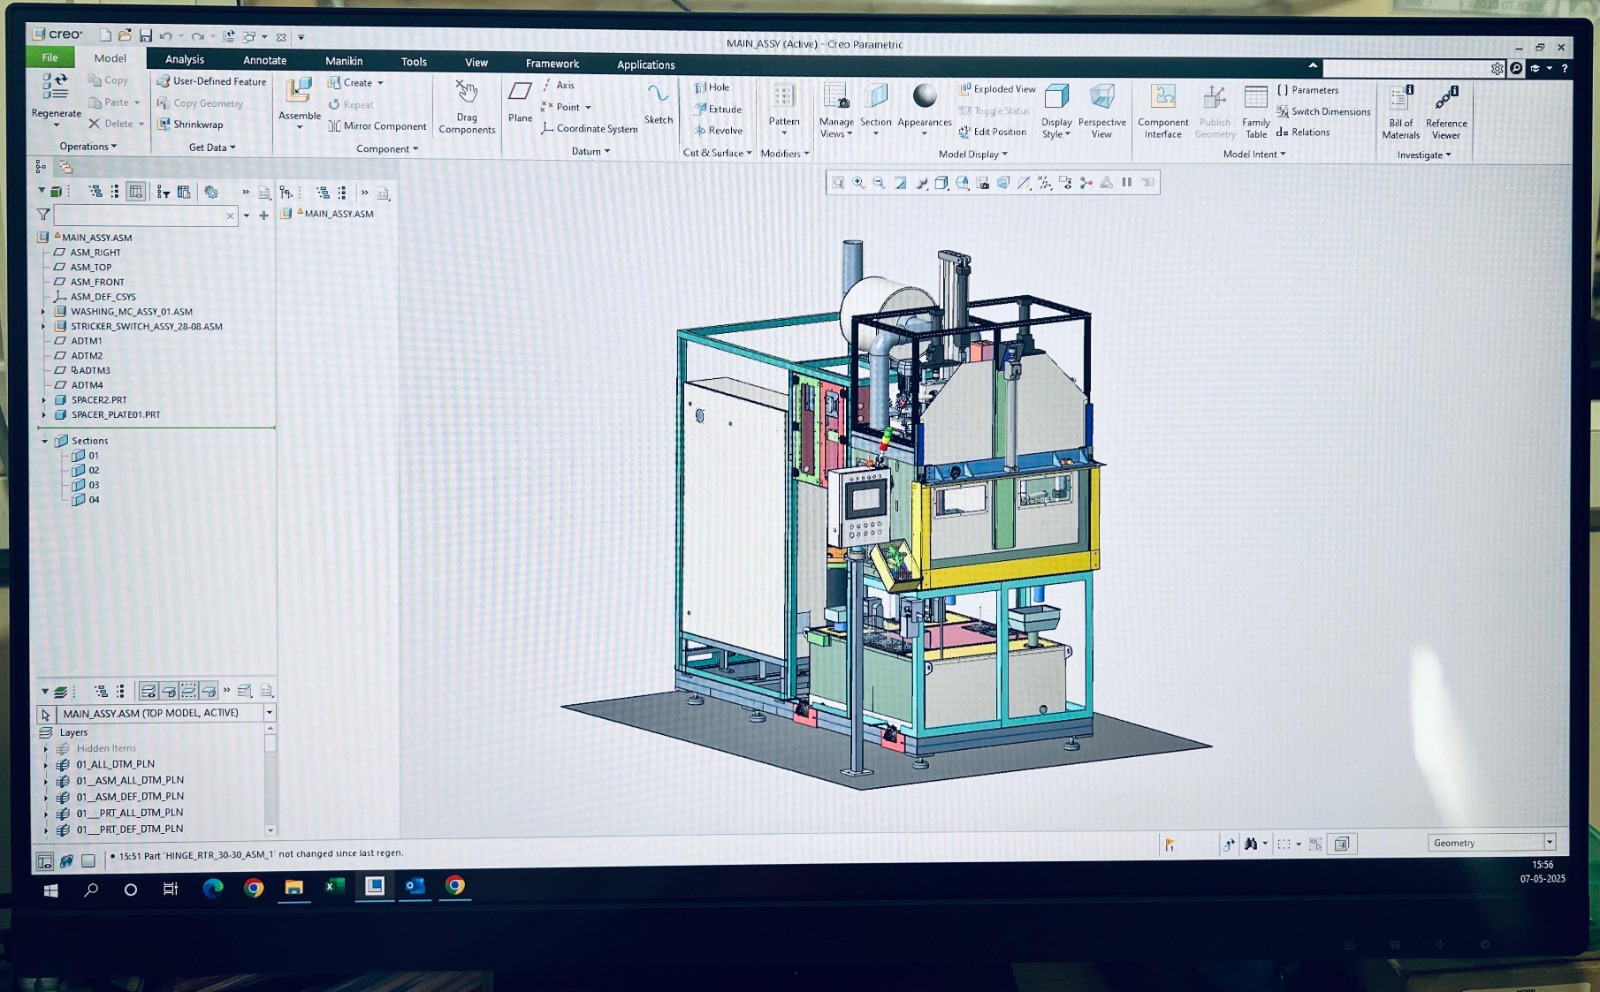Open the Bill of Materials tool

point(1400,100)
